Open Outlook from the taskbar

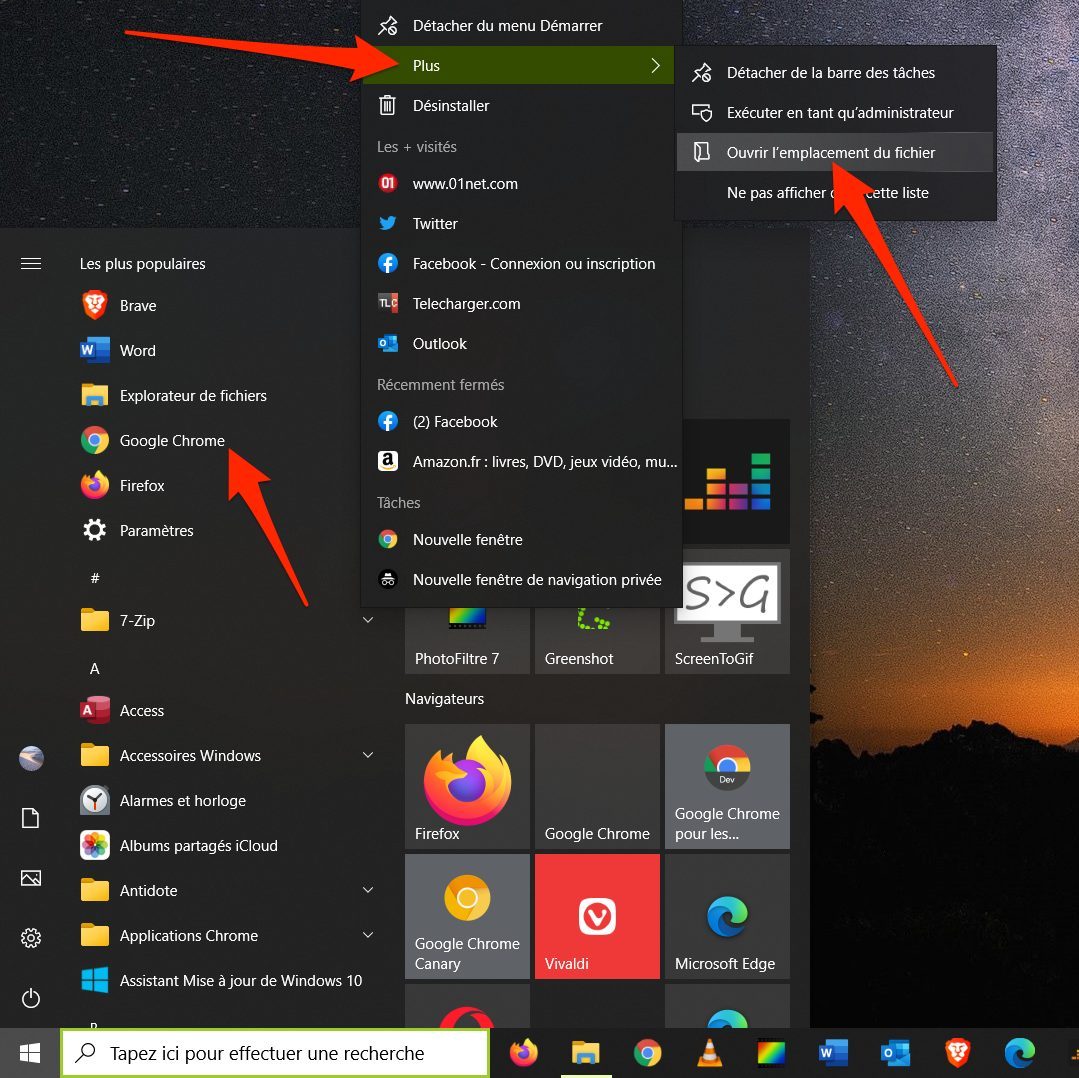(895, 1053)
